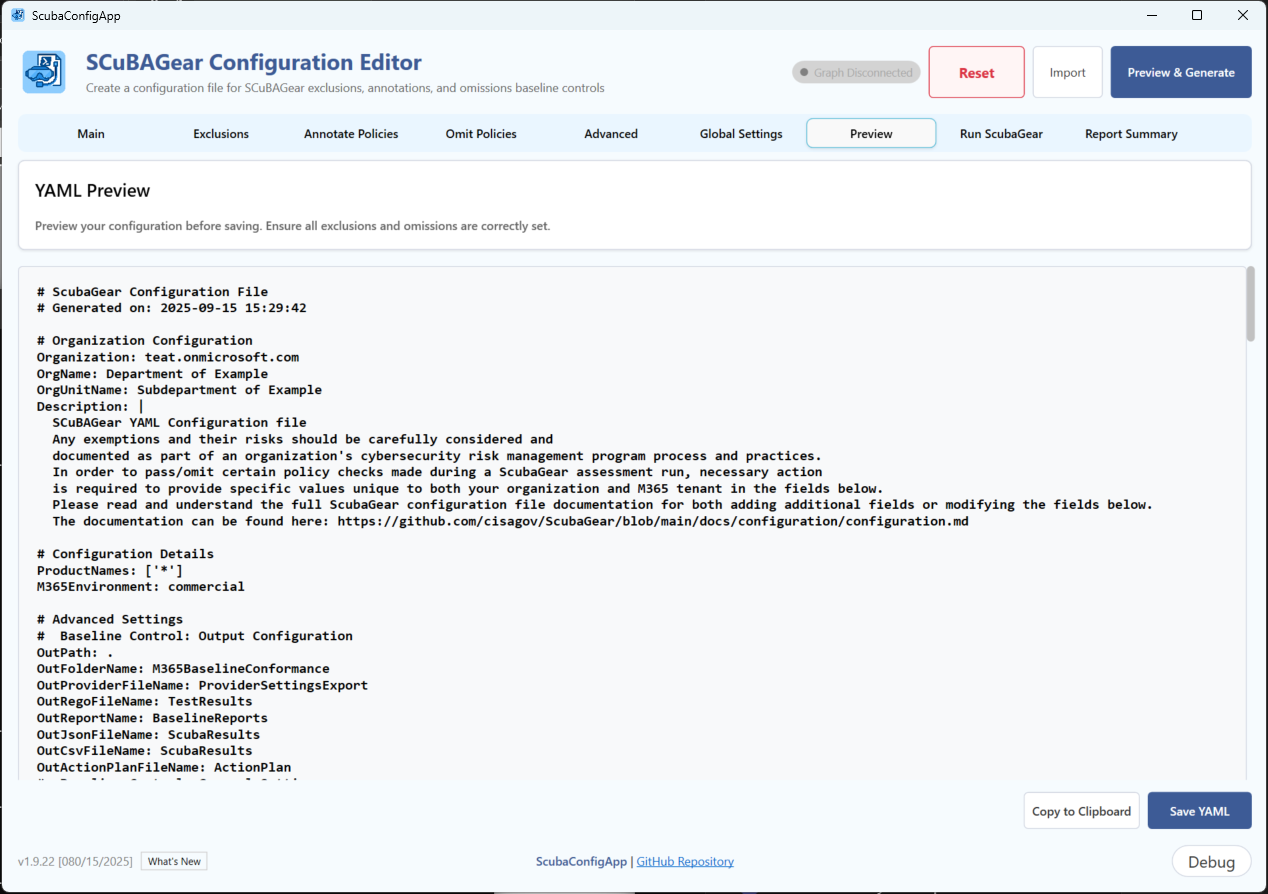1268x894 pixels.
Task: Click the Preview & Generate button
Action: pos(1180,72)
